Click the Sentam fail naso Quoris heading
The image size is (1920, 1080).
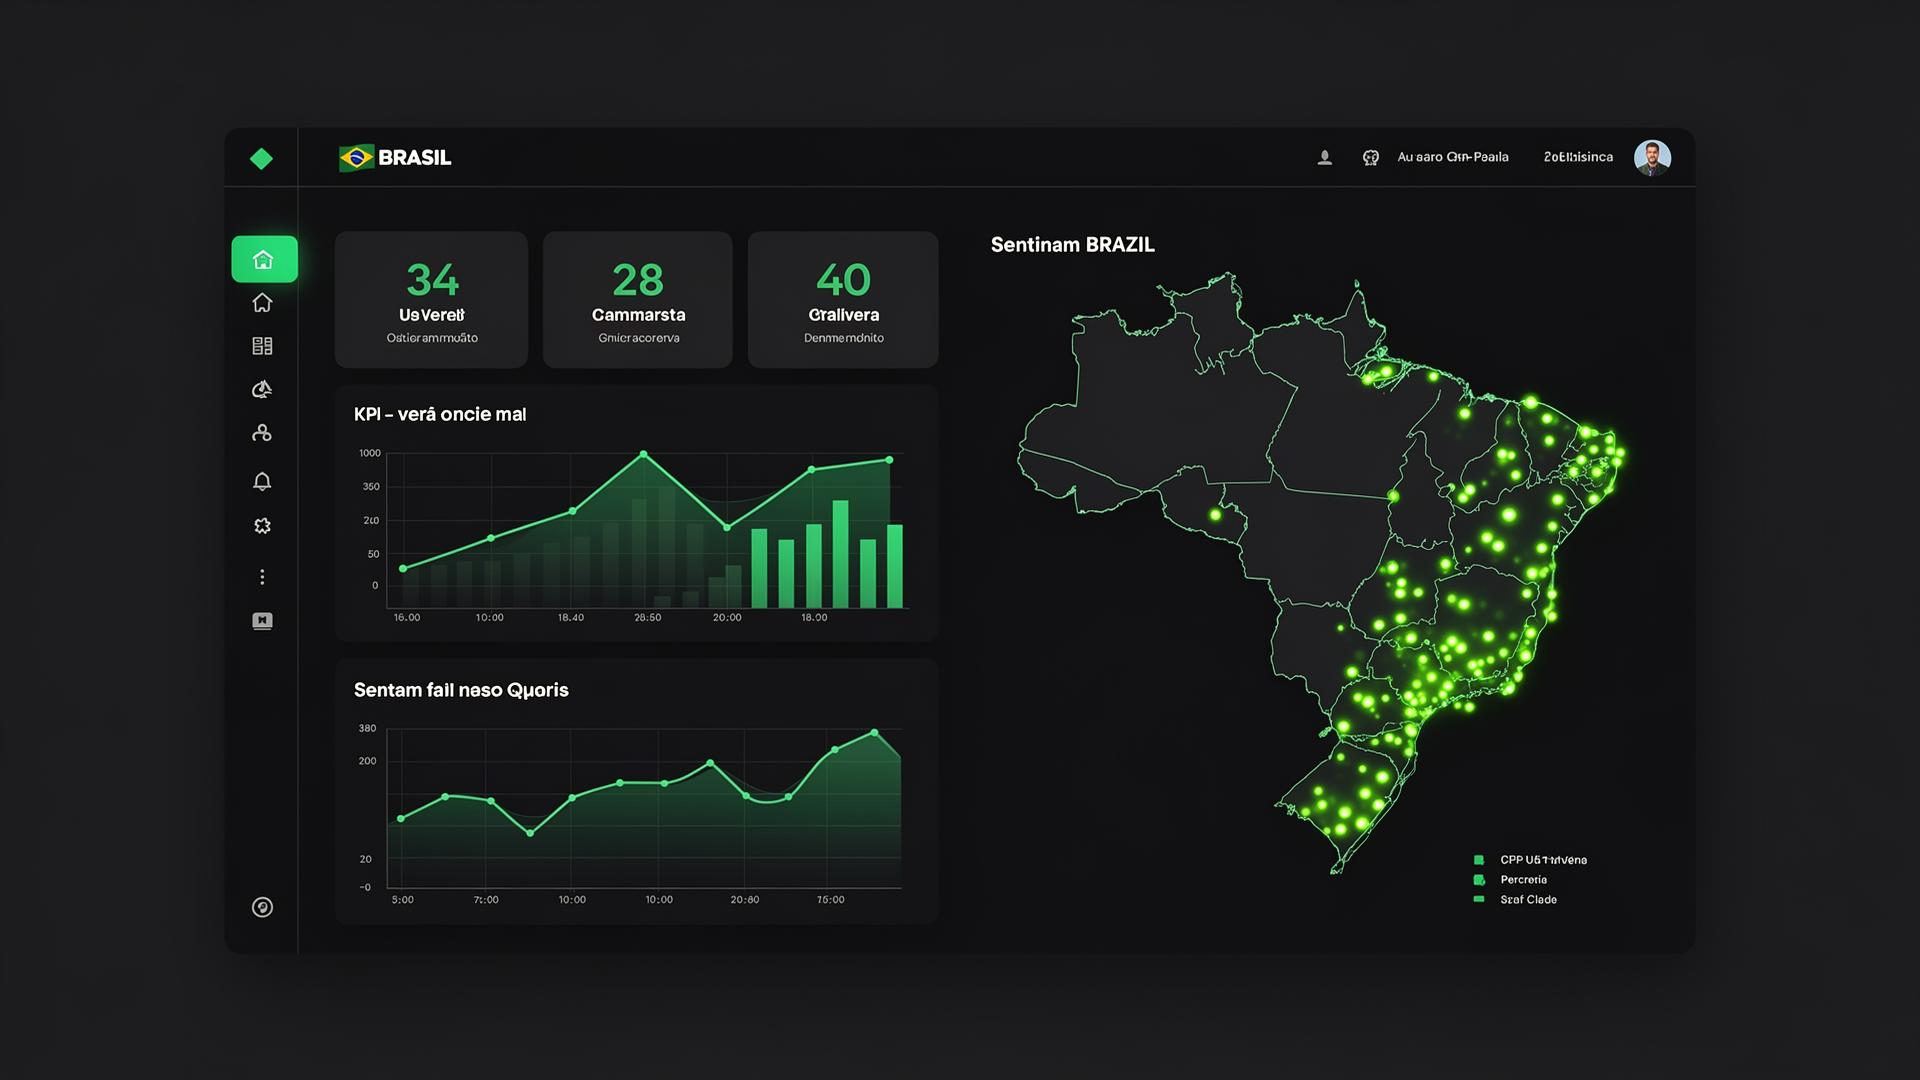[x=461, y=690]
